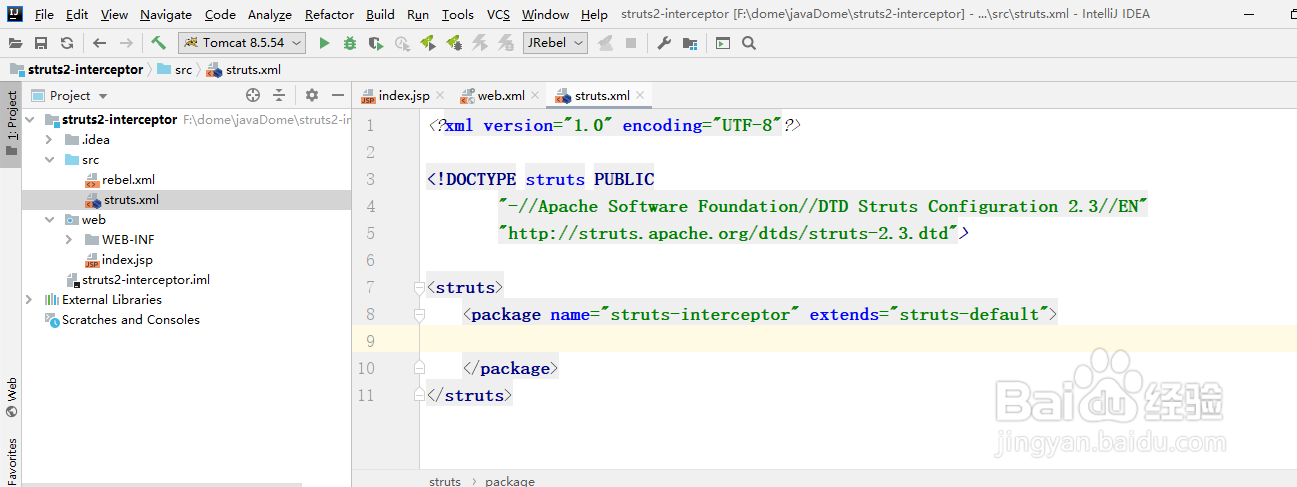Expand External Libraries node
Viewport: 1297px width, 487px height.
29,299
